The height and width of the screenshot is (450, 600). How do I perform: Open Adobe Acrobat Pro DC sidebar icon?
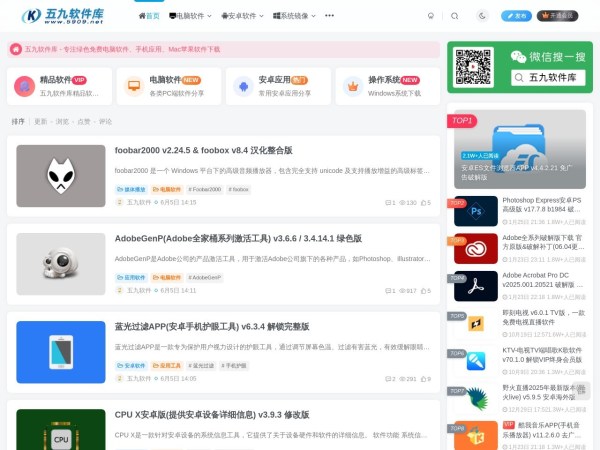pyautogui.click(x=476, y=286)
